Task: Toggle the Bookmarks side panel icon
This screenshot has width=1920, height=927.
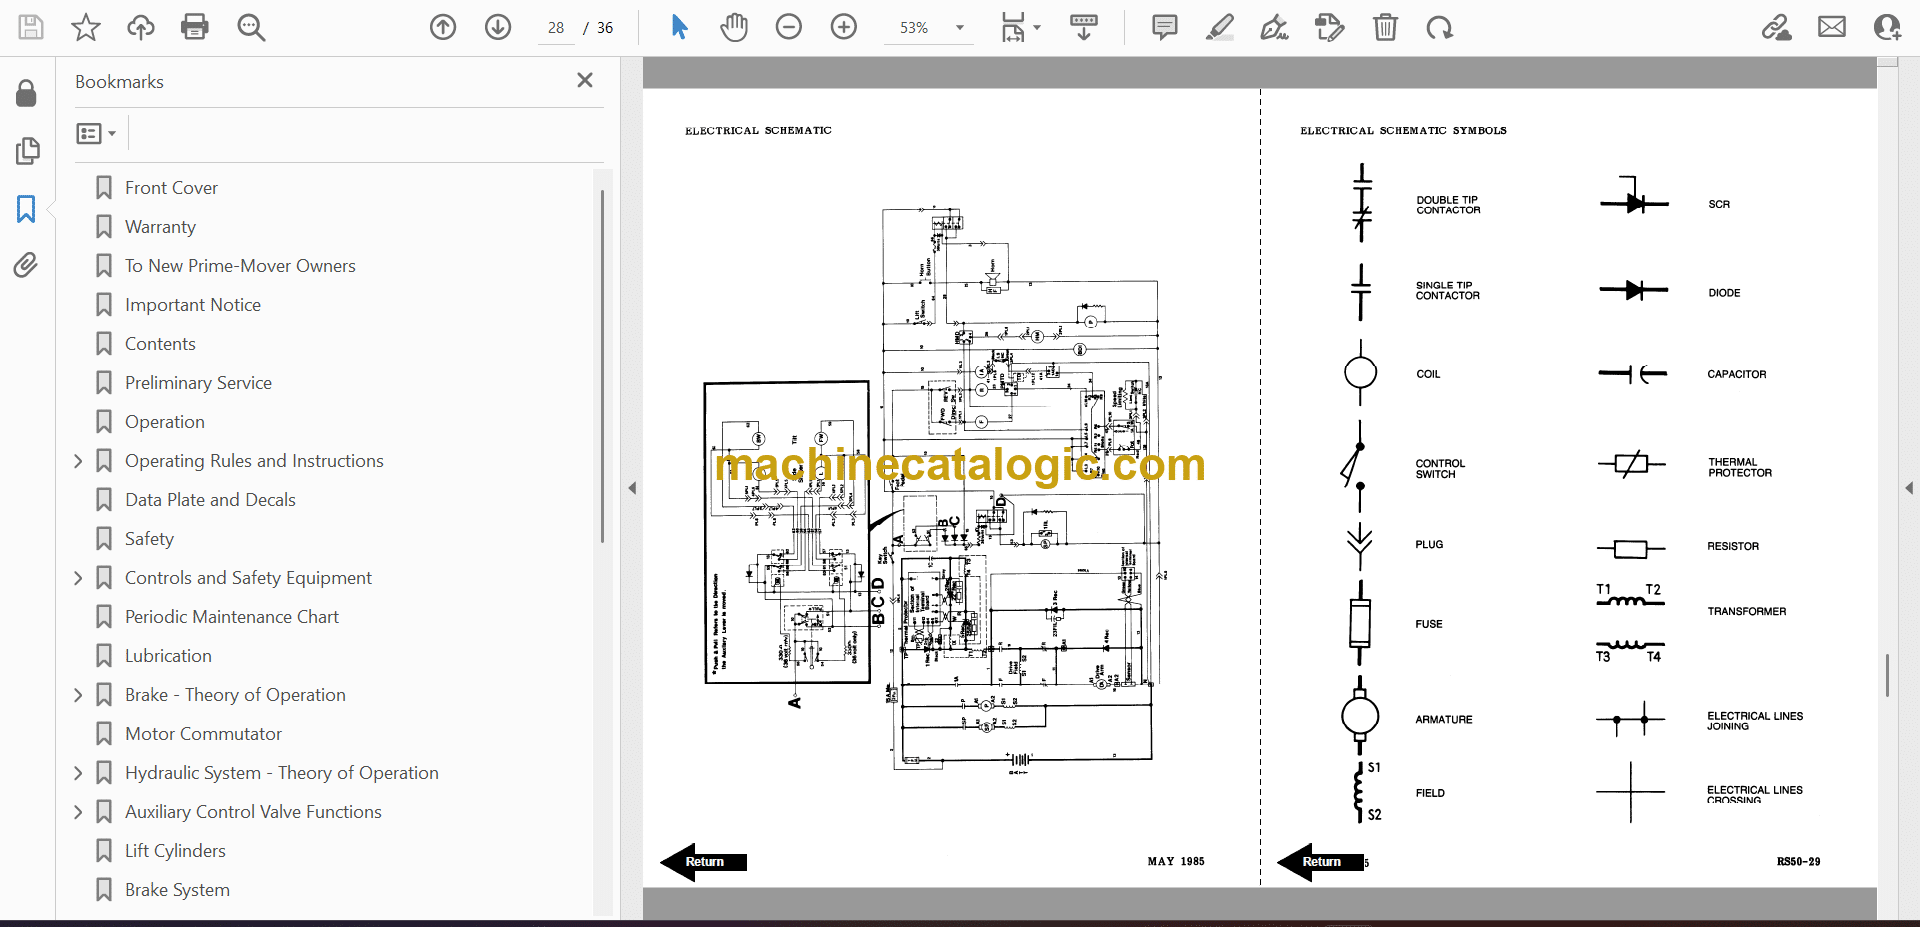Action: (27, 209)
